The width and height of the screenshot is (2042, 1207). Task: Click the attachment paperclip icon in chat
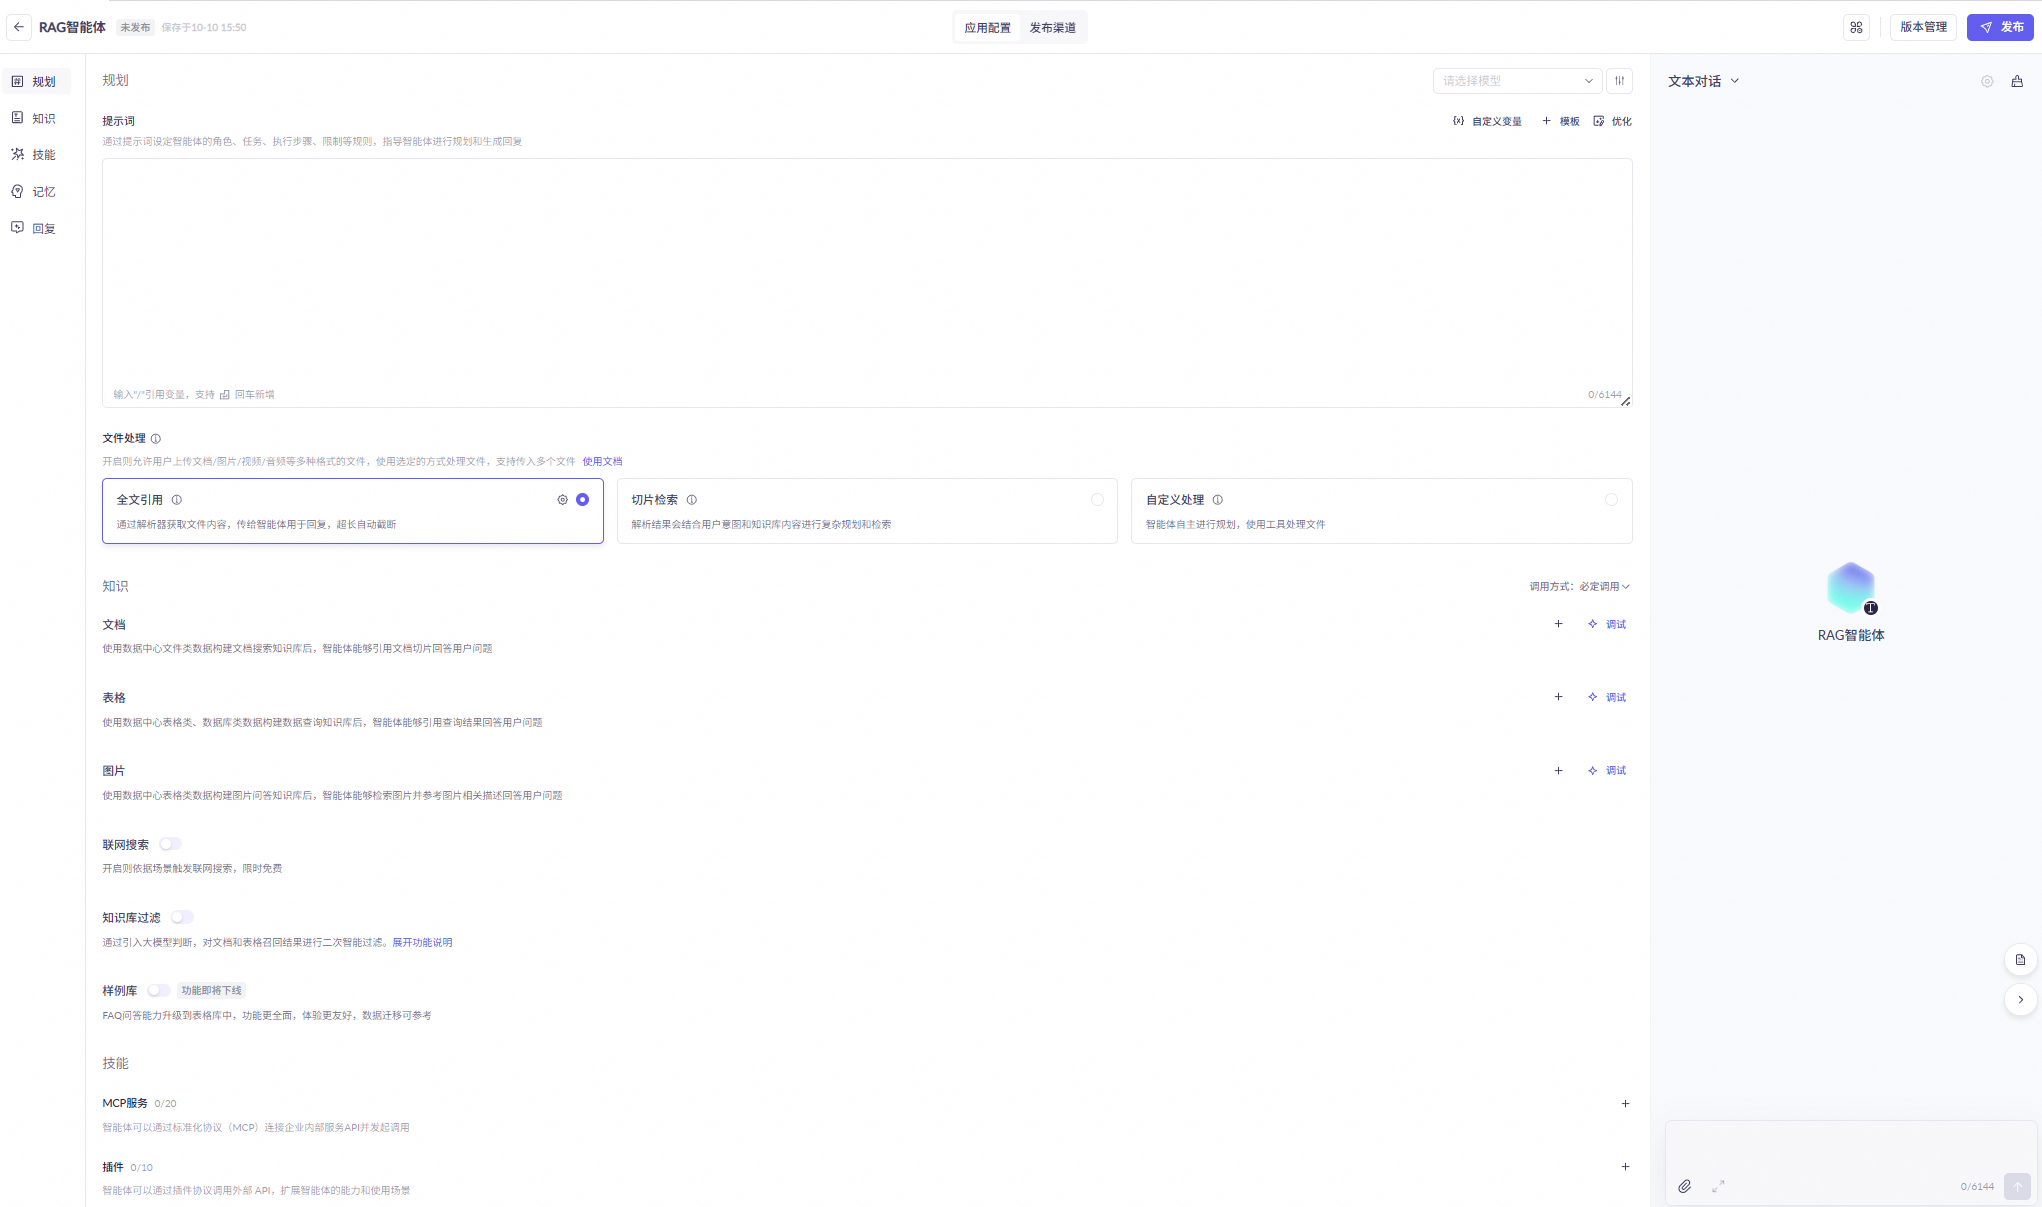[1685, 1186]
